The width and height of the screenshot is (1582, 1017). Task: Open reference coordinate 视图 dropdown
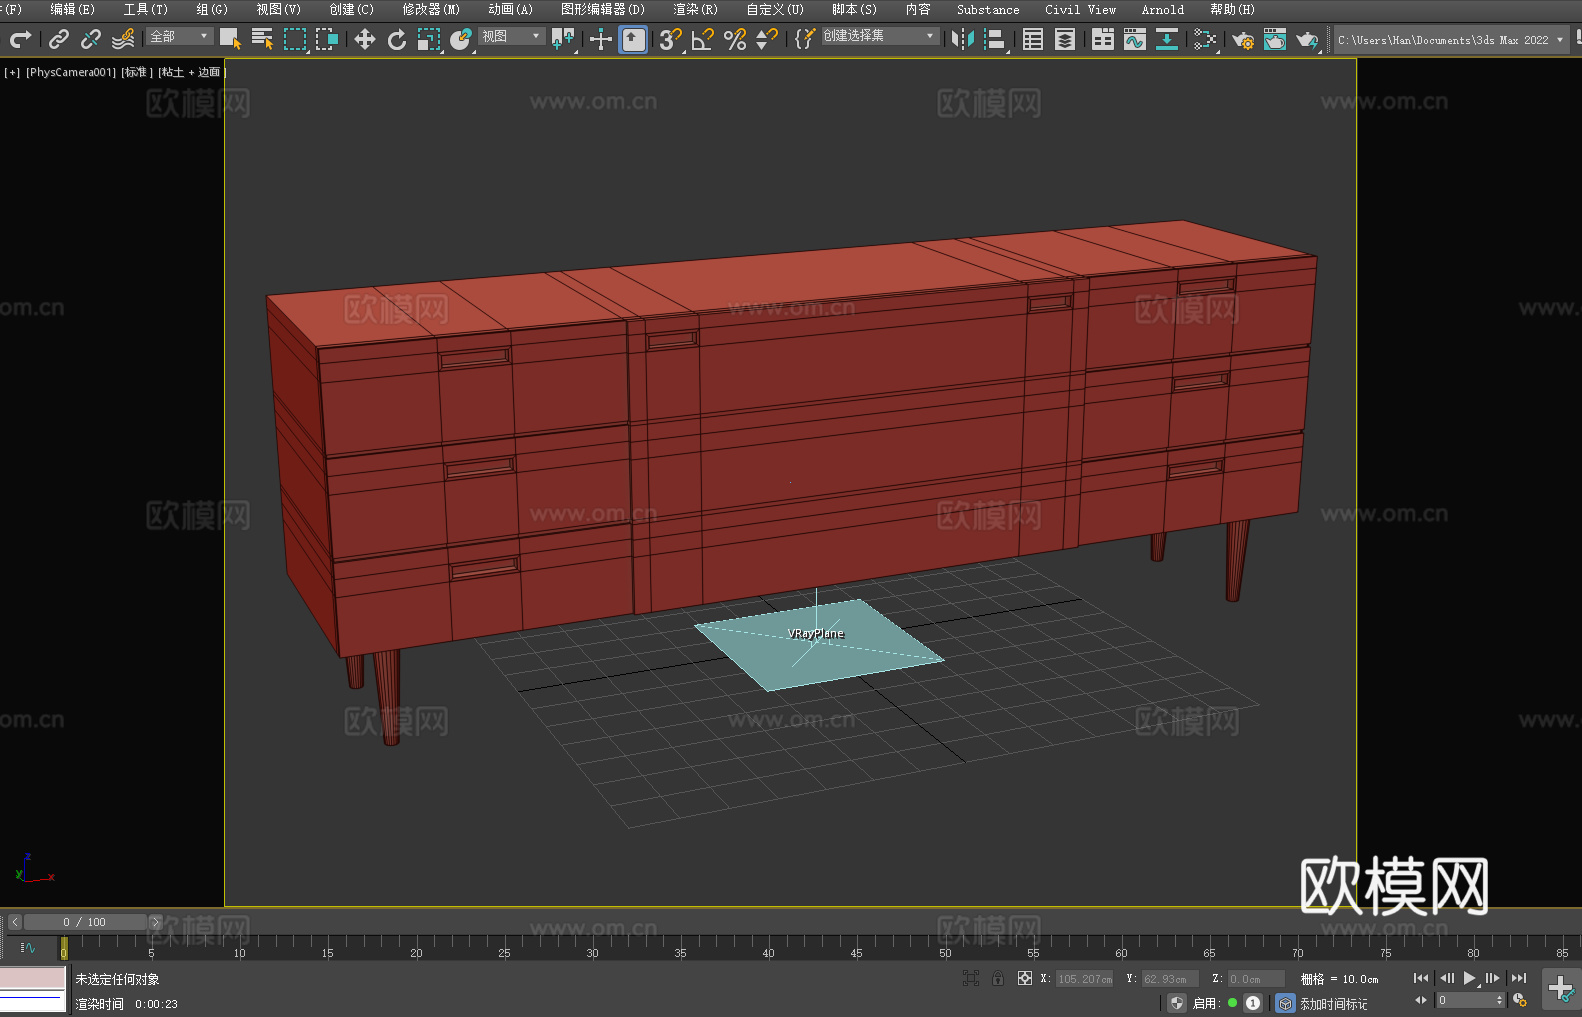pos(511,36)
